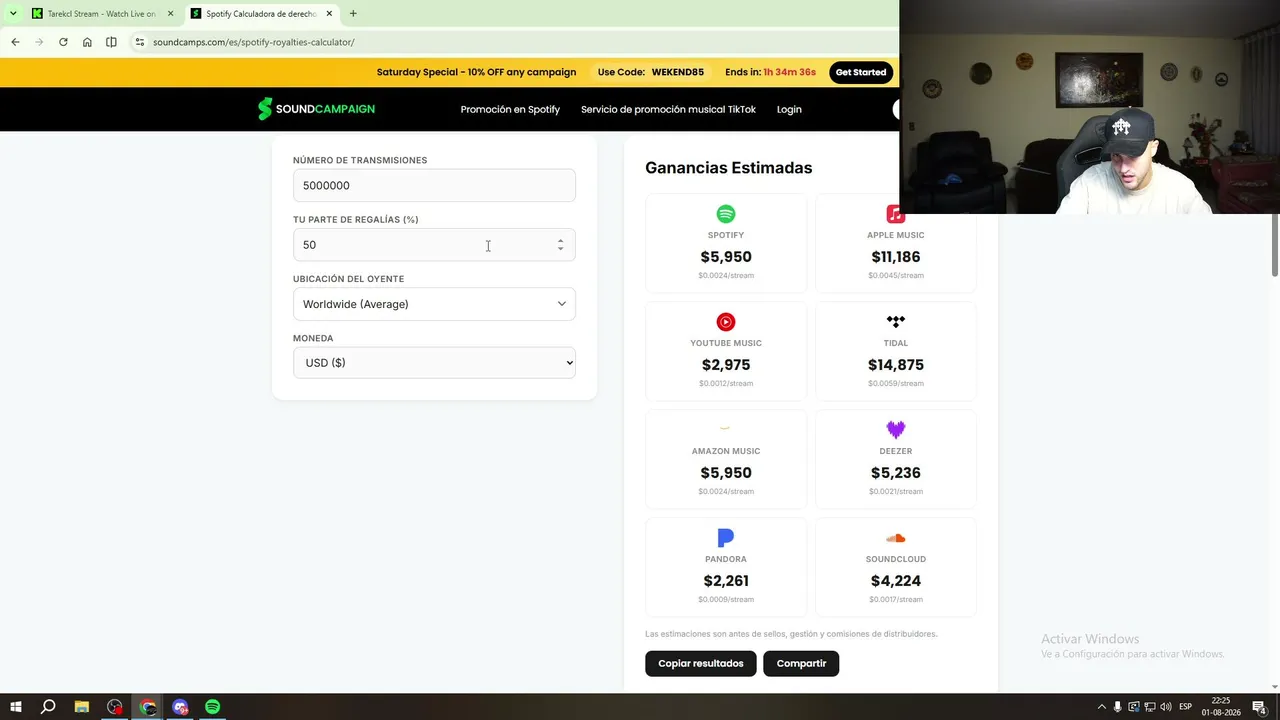1280x720 pixels.
Task: Open the Moneda currency dropdown
Action: [434, 363]
